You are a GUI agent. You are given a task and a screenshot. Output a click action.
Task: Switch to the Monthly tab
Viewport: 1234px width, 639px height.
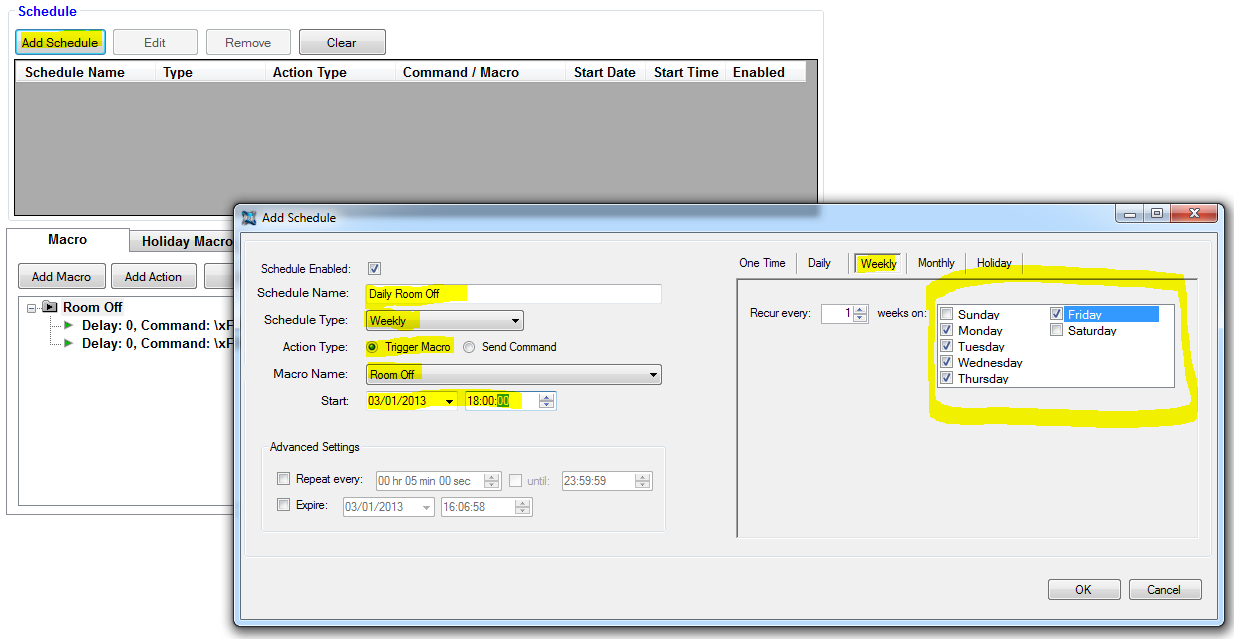click(936, 263)
